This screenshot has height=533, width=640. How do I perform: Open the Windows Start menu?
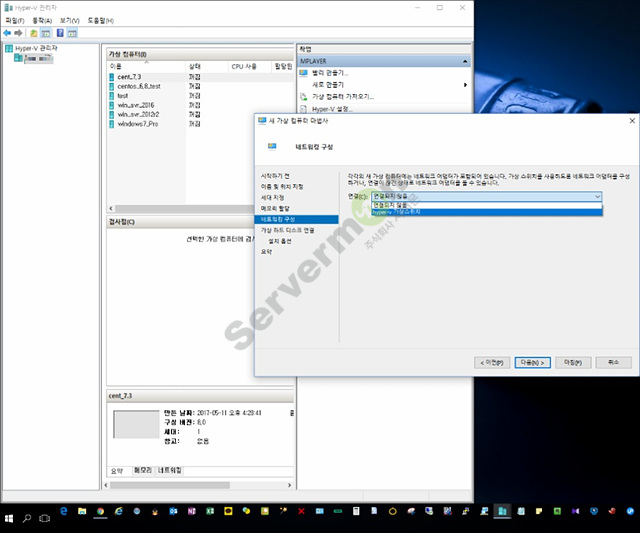[x=9, y=518]
